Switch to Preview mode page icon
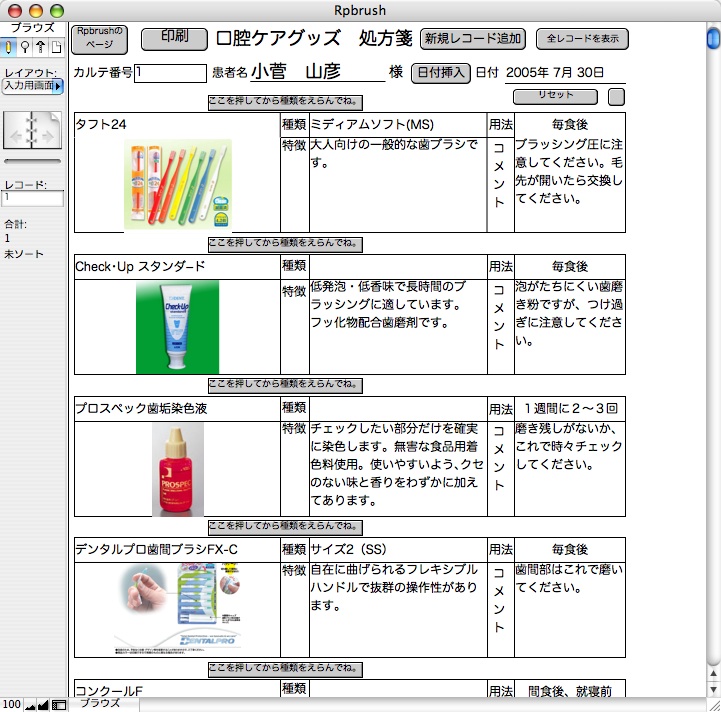The height and width of the screenshot is (712, 721). (56, 47)
